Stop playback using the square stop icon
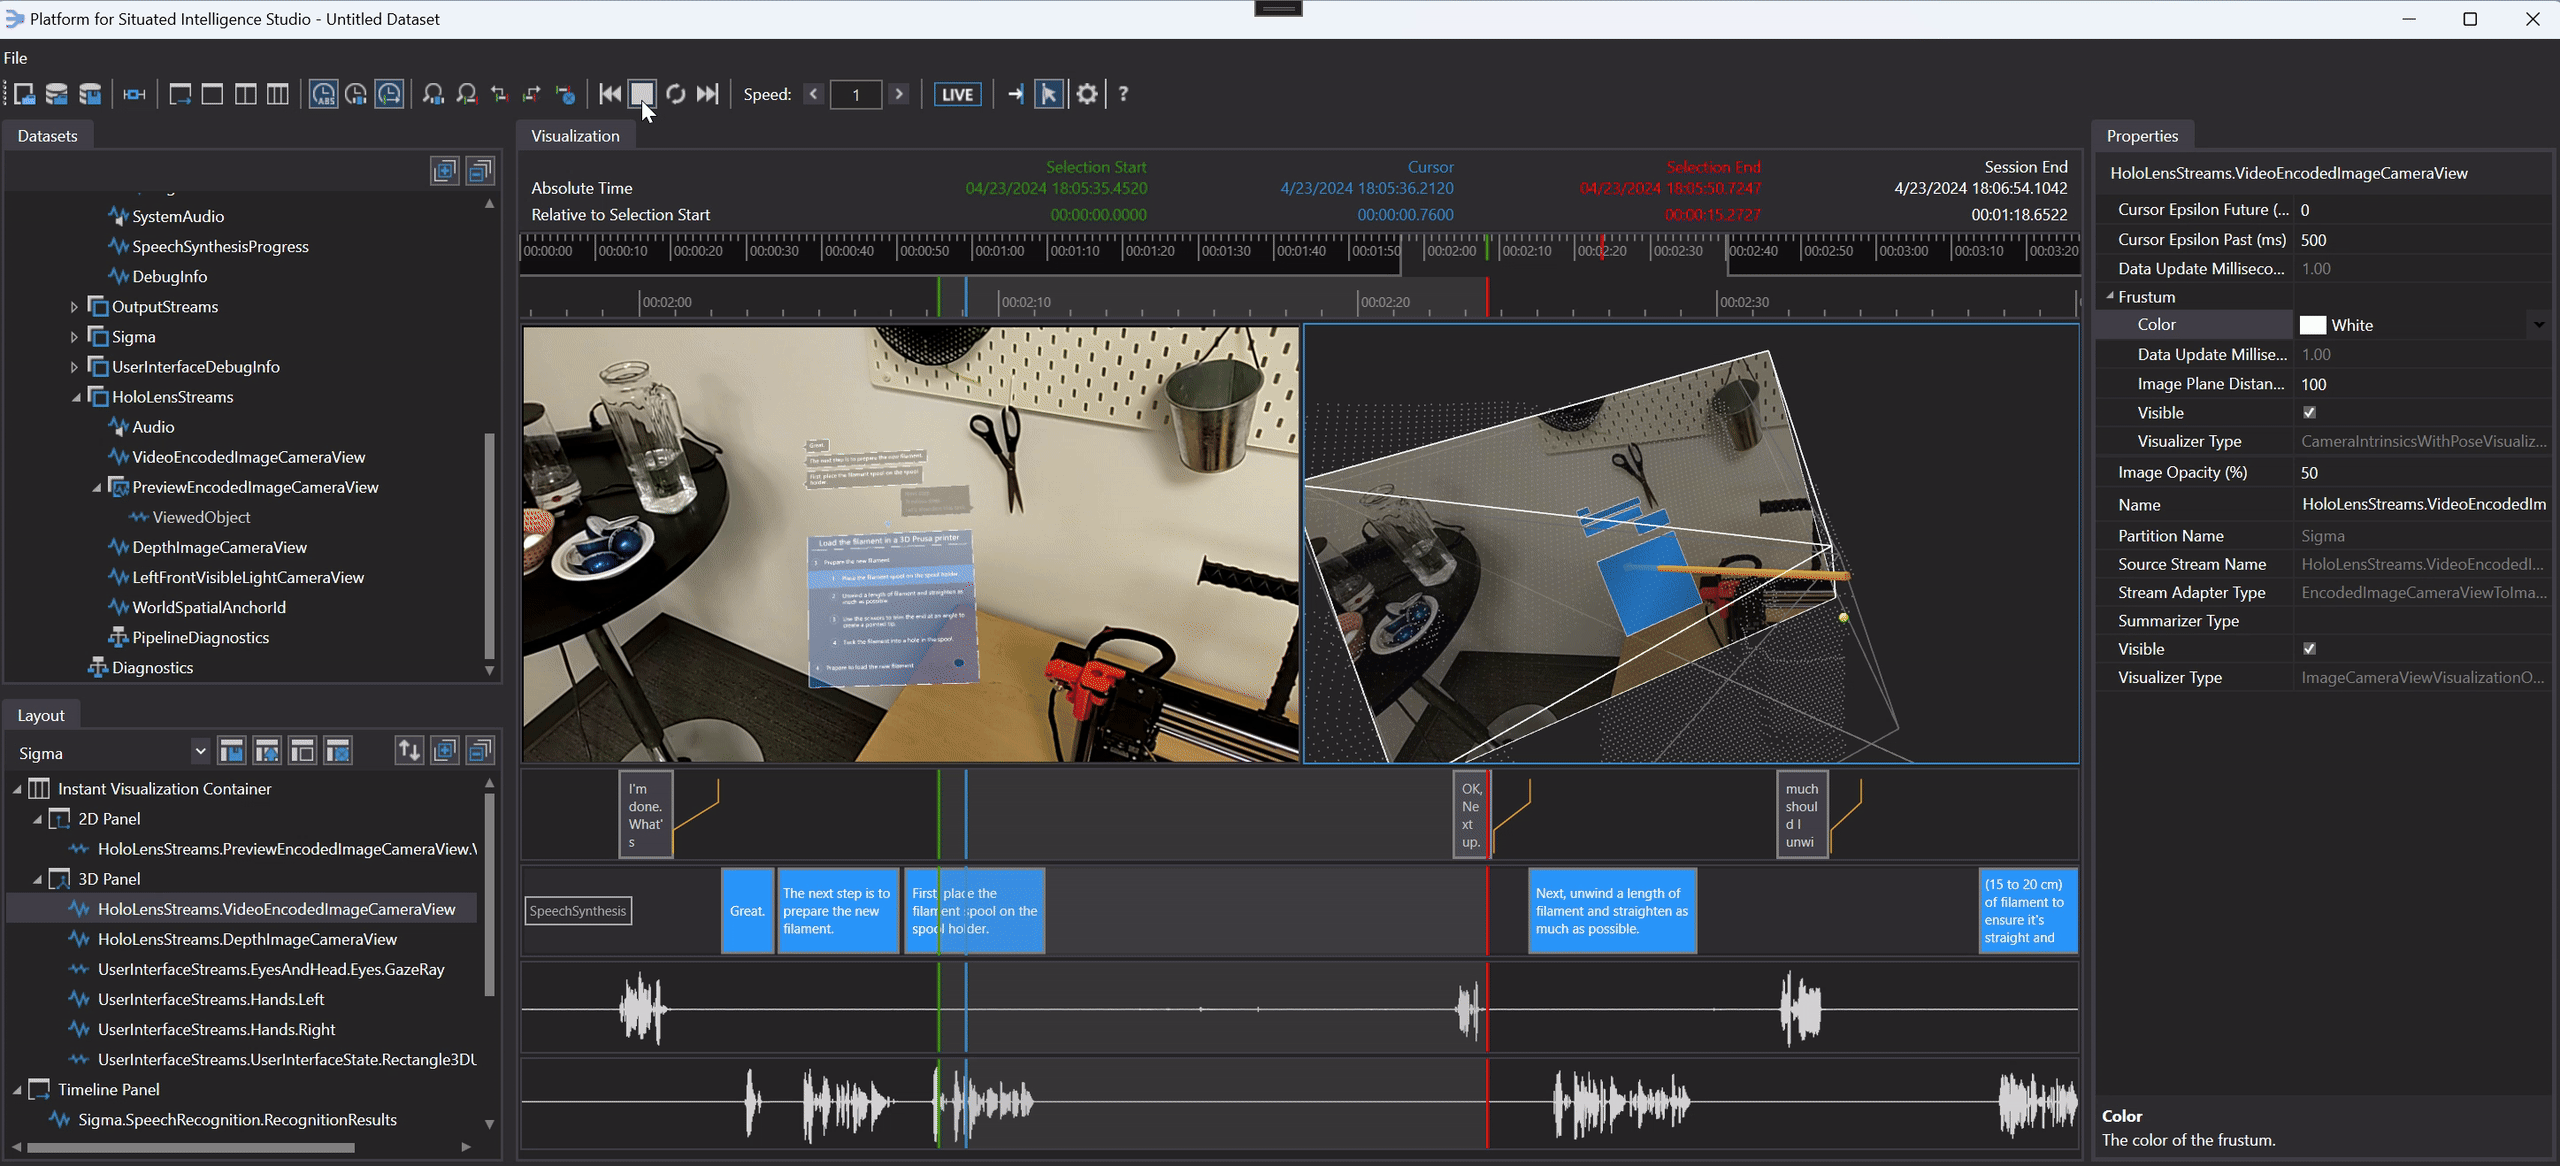Viewport: 2560px width, 1166px height. [x=642, y=94]
